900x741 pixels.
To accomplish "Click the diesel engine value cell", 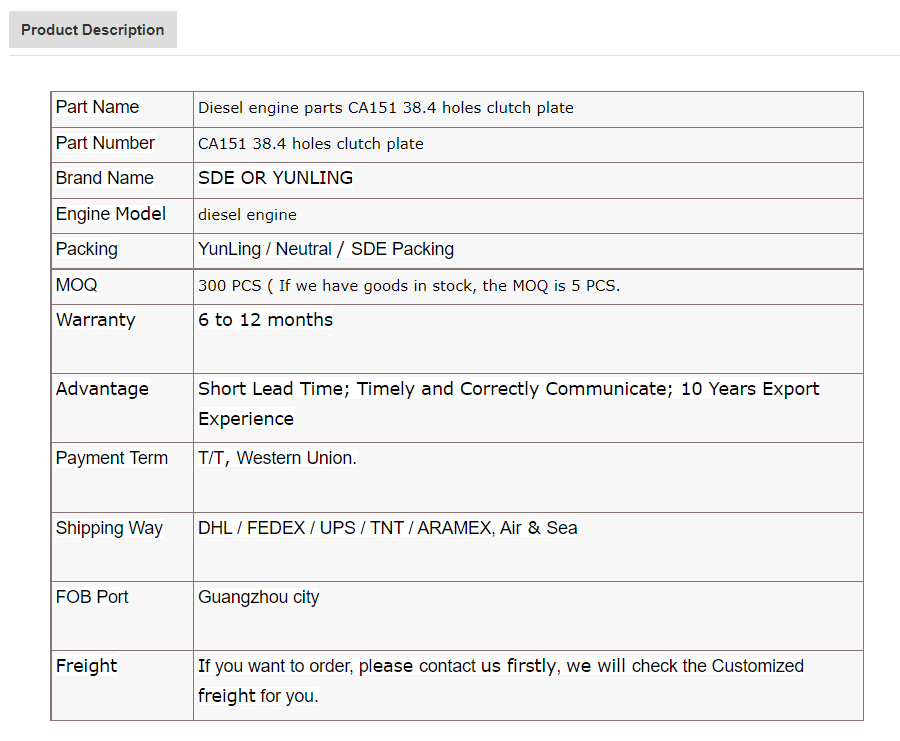I will pyautogui.click(x=528, y=216).
